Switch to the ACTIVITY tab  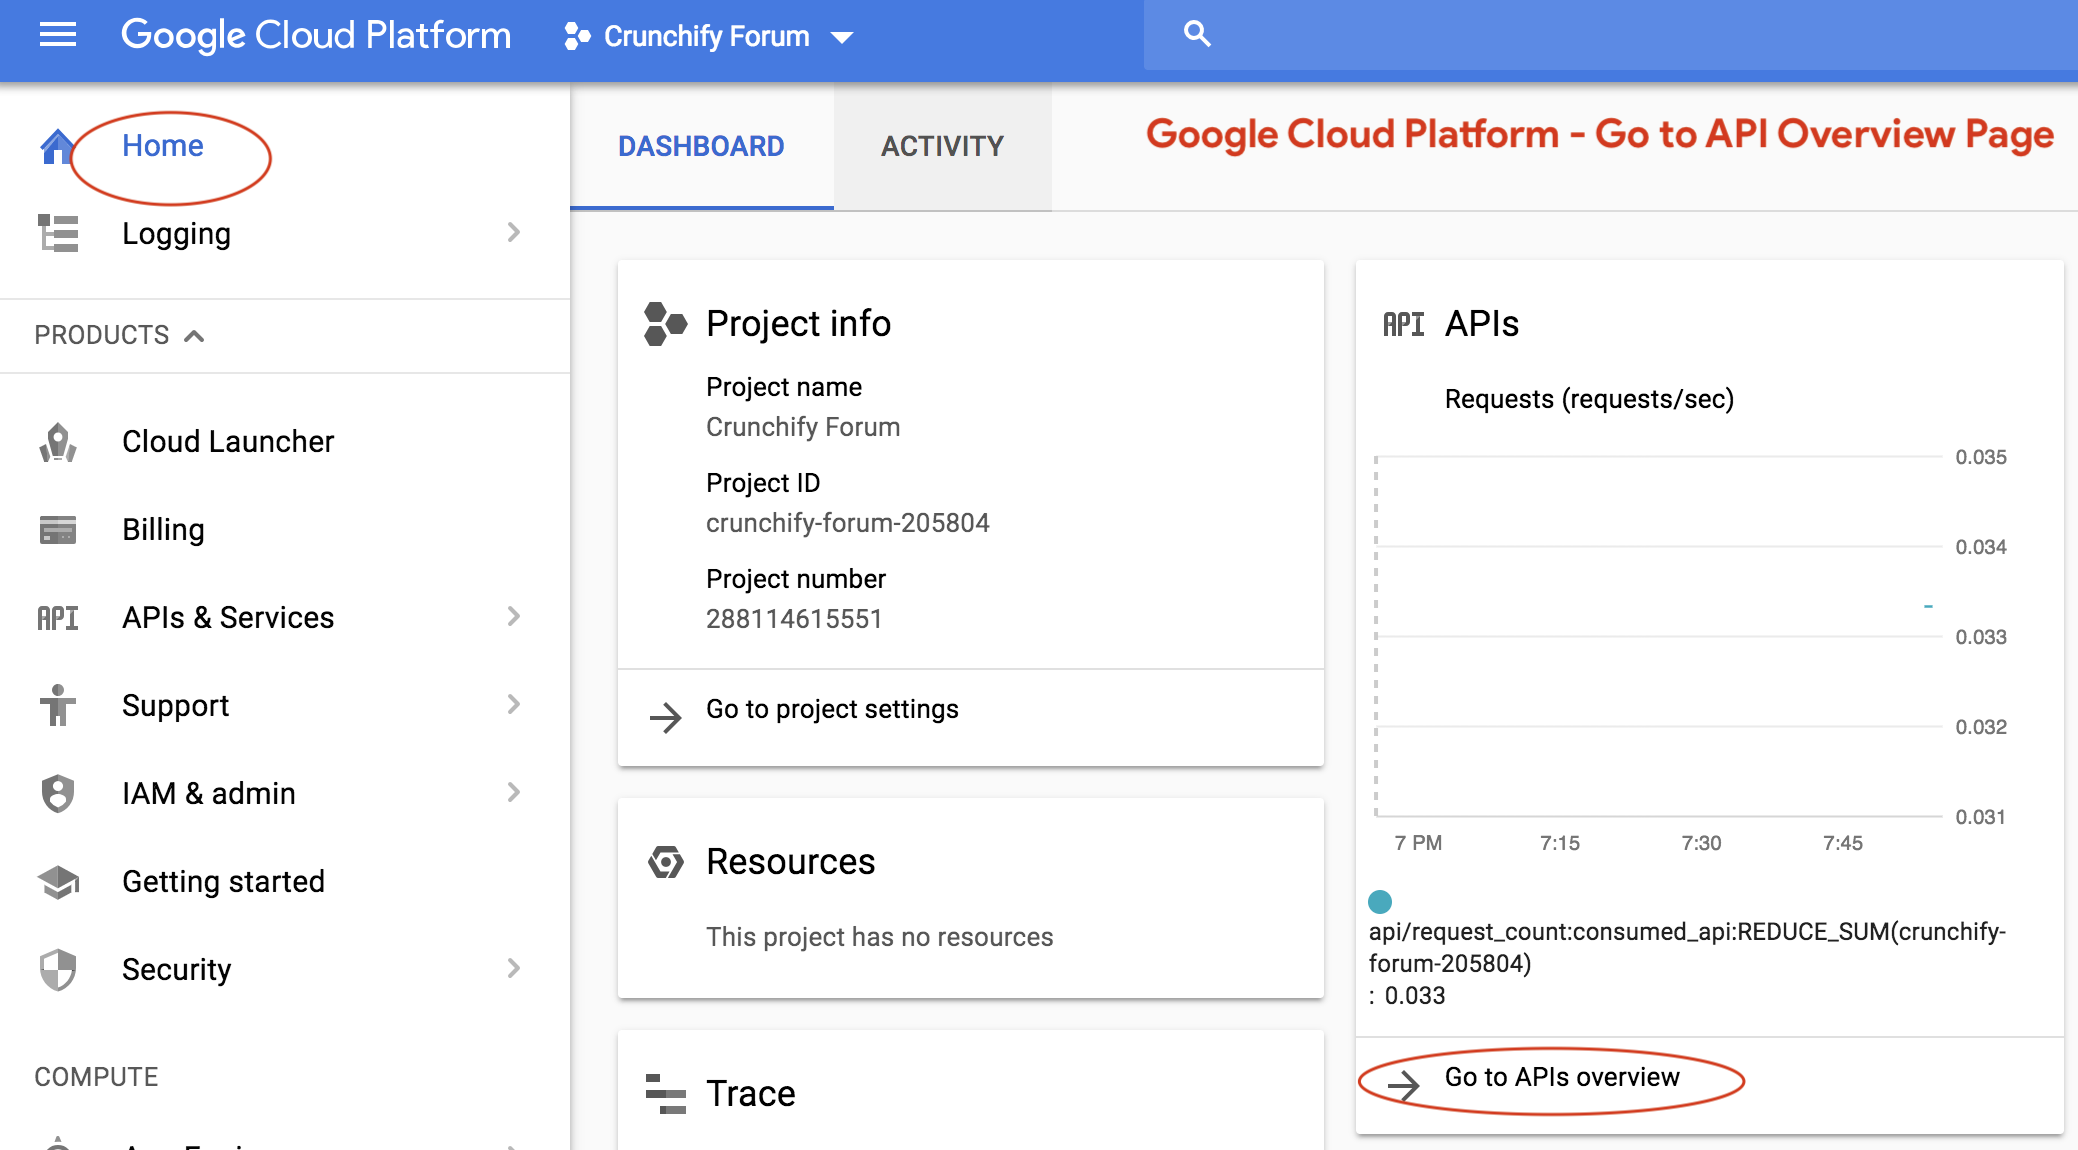pos(942,146)
